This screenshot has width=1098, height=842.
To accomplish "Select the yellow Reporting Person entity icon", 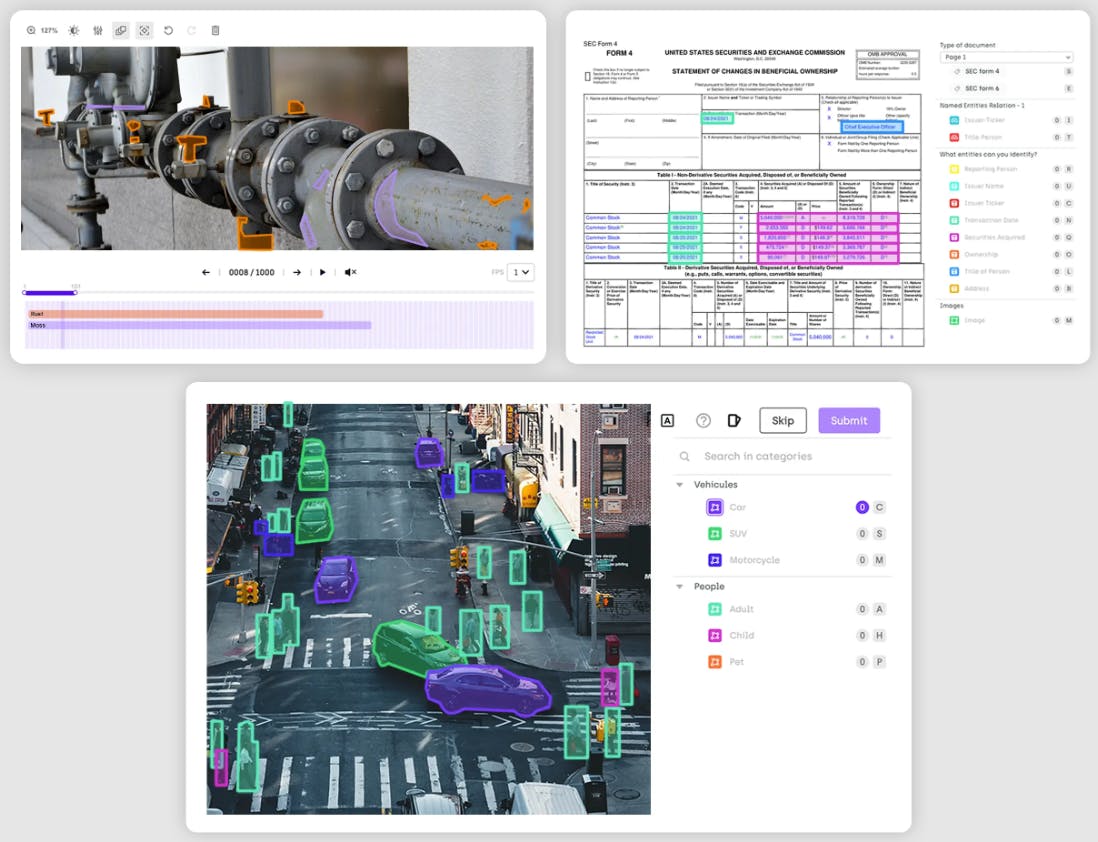I will 954,169.
